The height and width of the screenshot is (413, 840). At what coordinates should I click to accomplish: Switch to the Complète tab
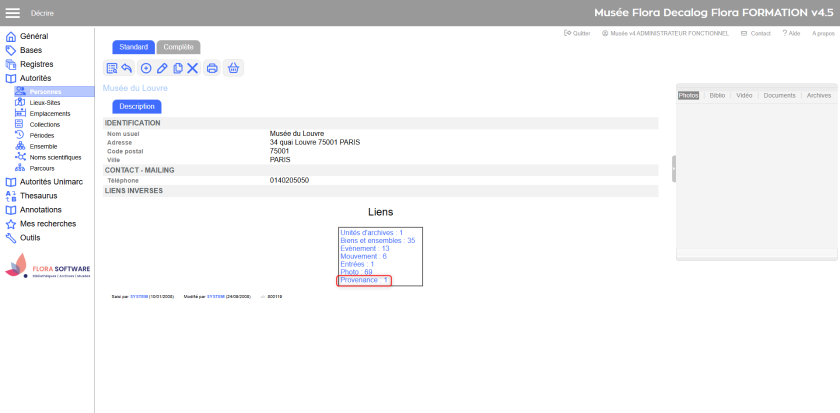(178, 47)
